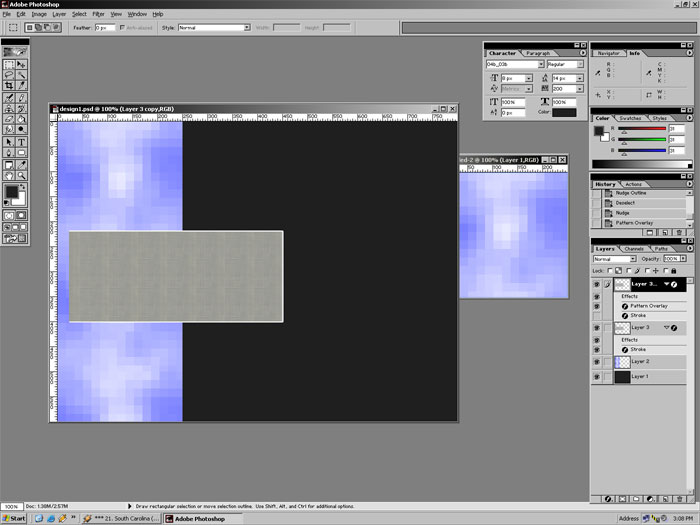Open the Filter menu
The image size is (700, 525).
pyautogui.click(x=98, y=14)
